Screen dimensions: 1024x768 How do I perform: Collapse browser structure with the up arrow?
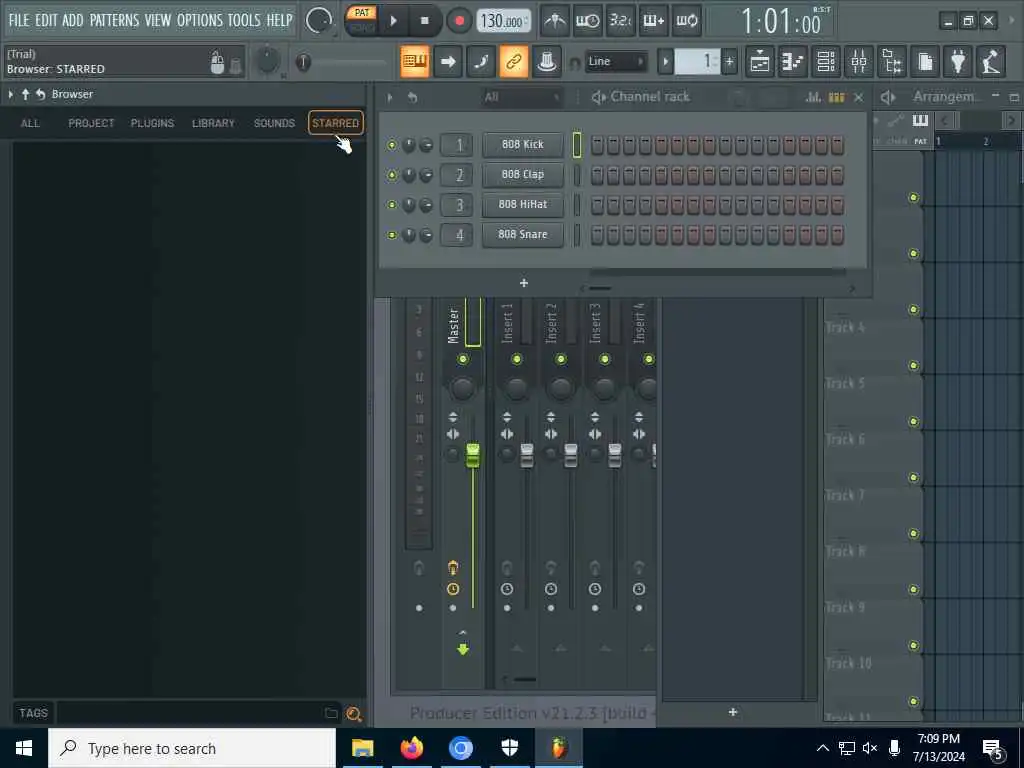tap(25, 95)
